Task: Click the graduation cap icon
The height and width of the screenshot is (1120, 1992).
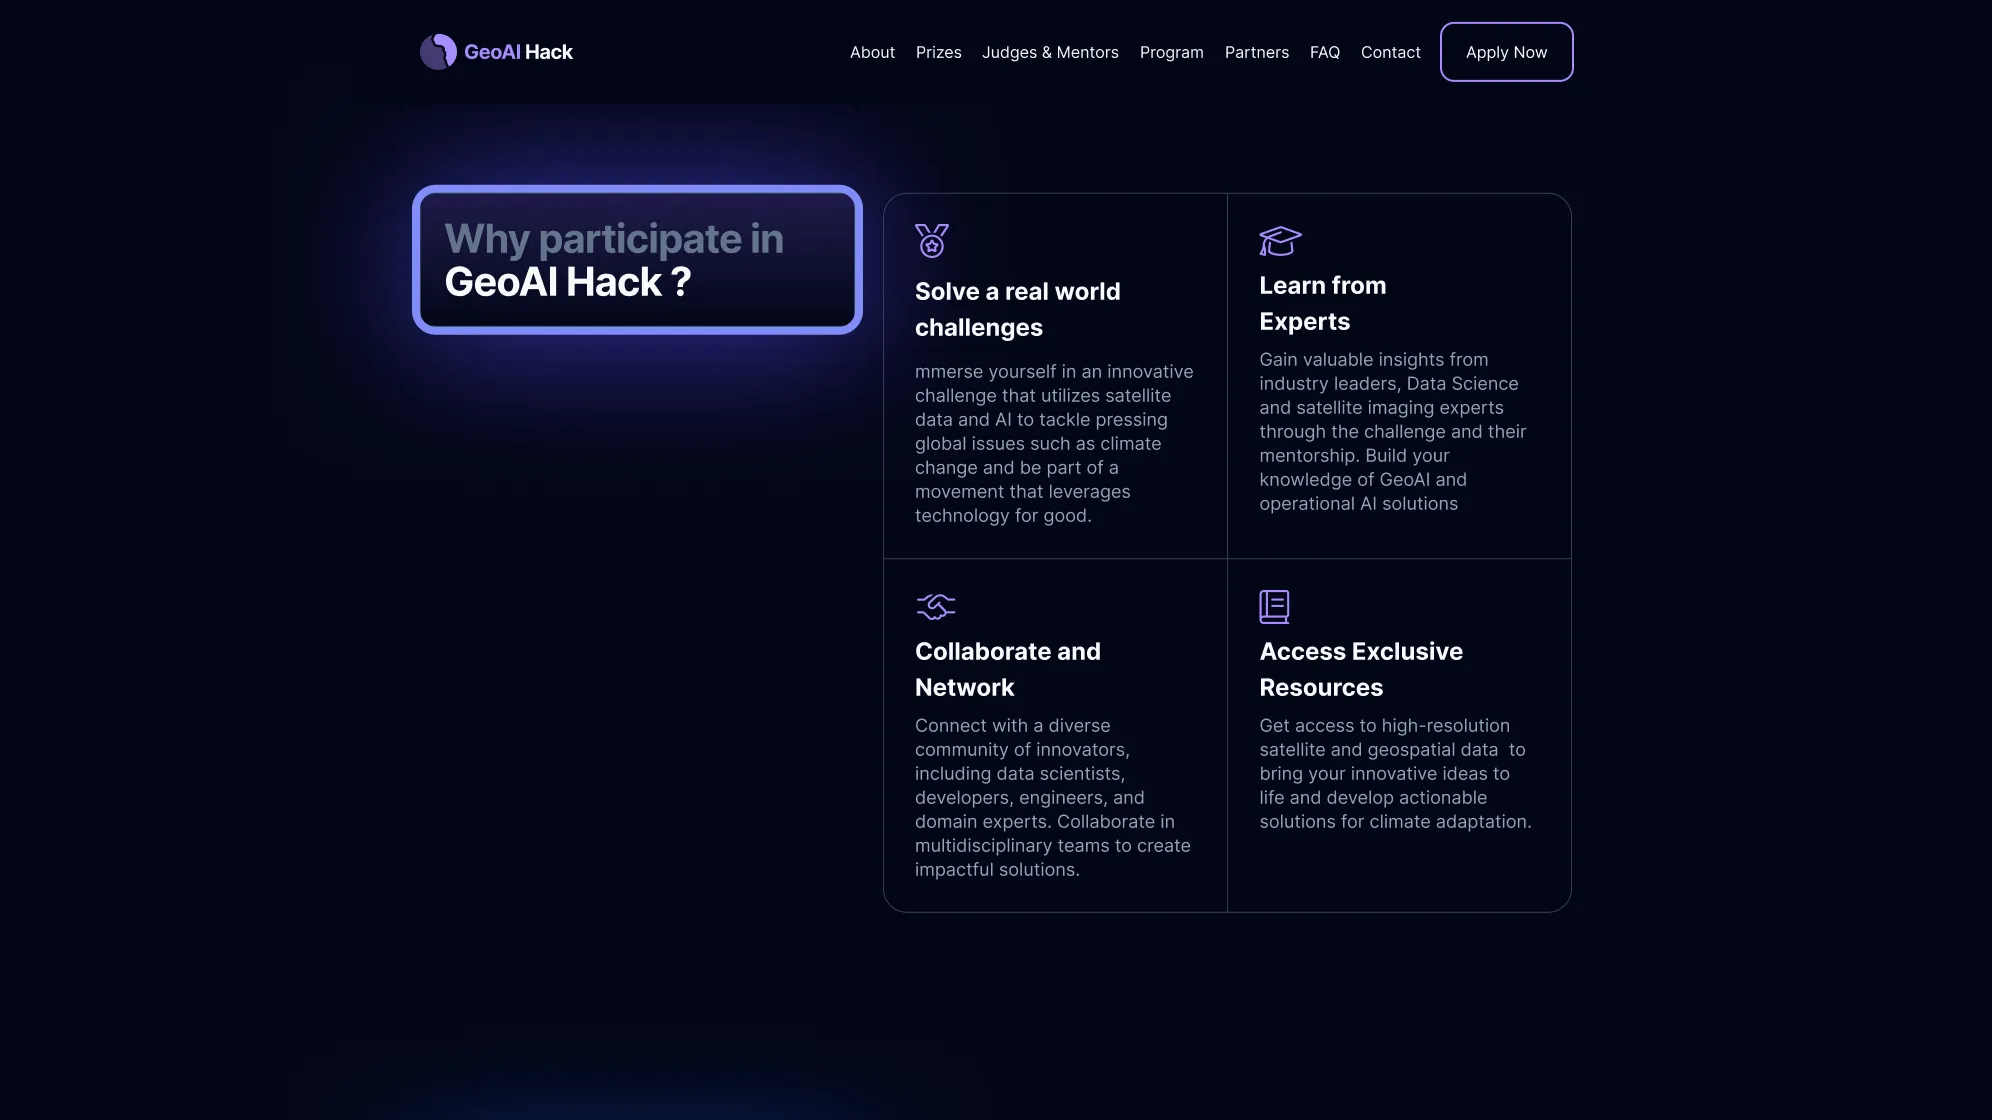Action: [1279, 240]
